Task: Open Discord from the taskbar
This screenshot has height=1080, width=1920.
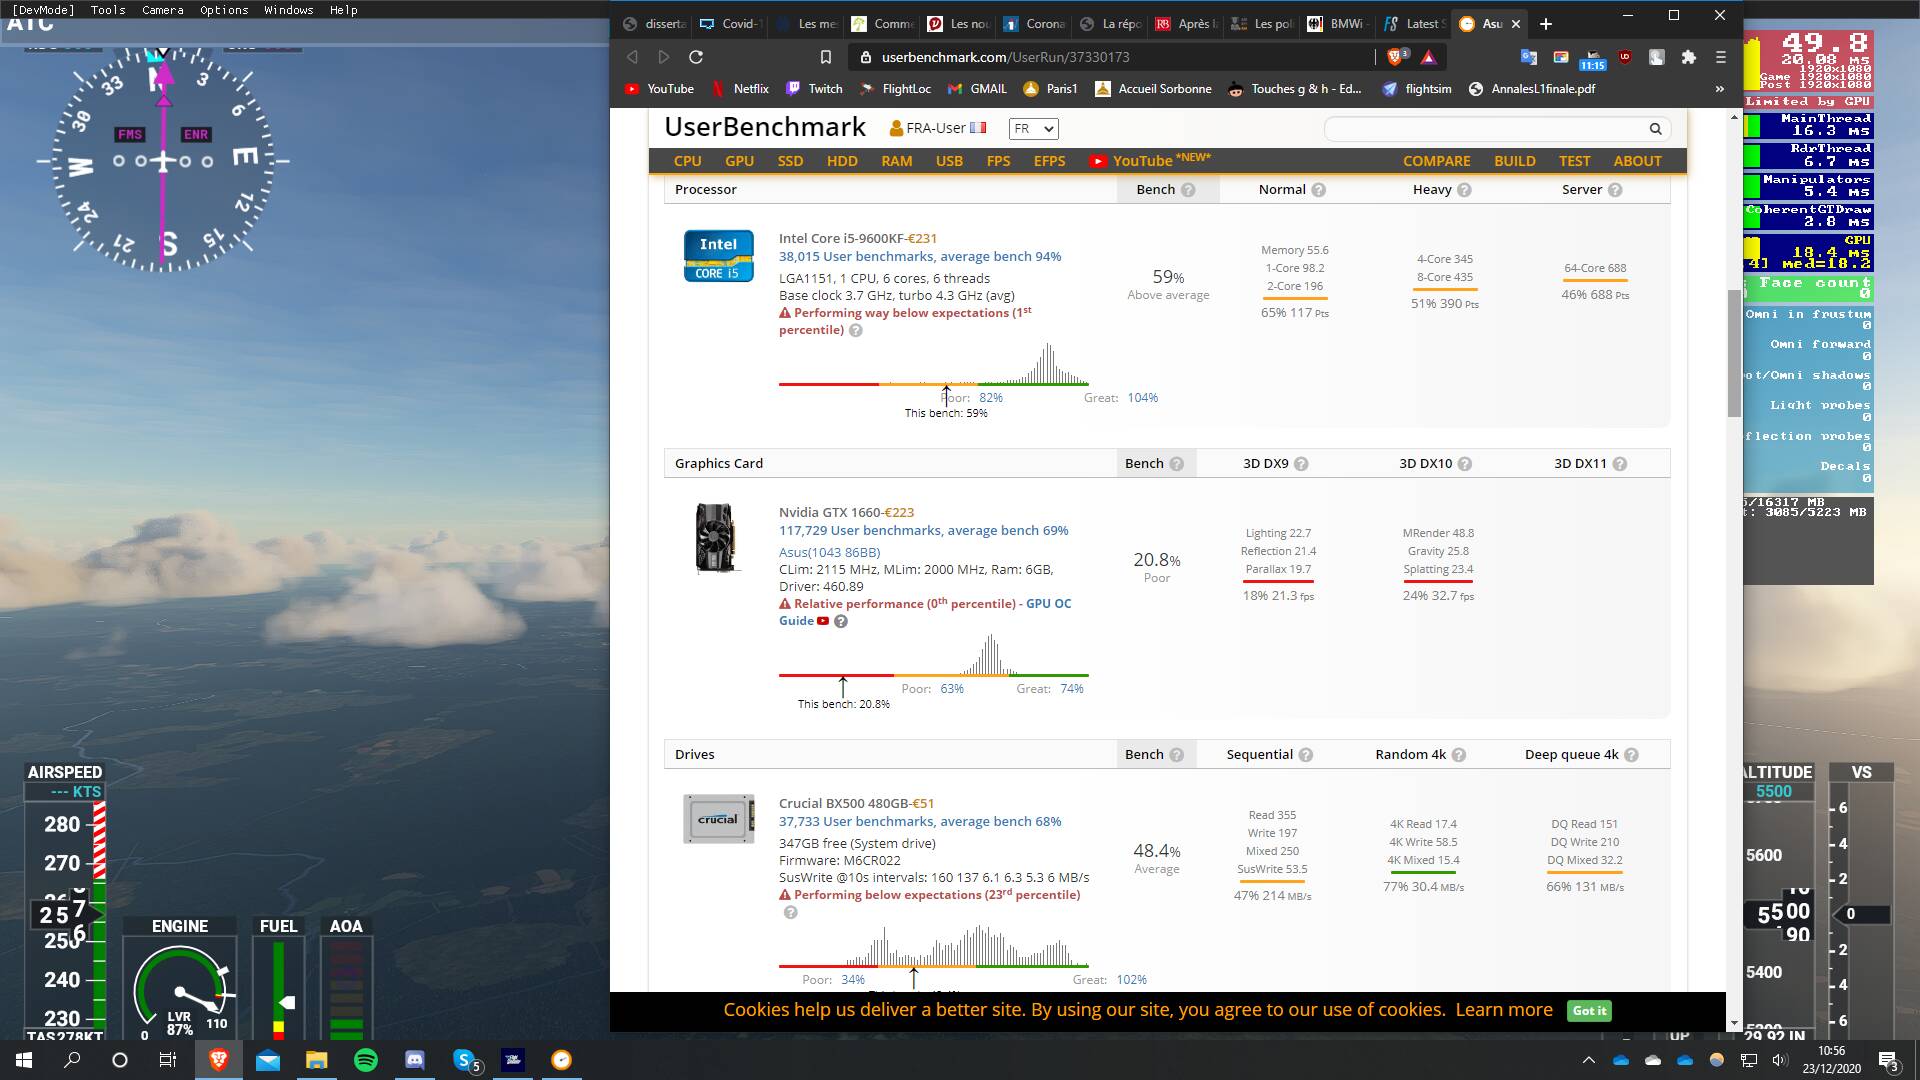Action: tap(415, 1060)
